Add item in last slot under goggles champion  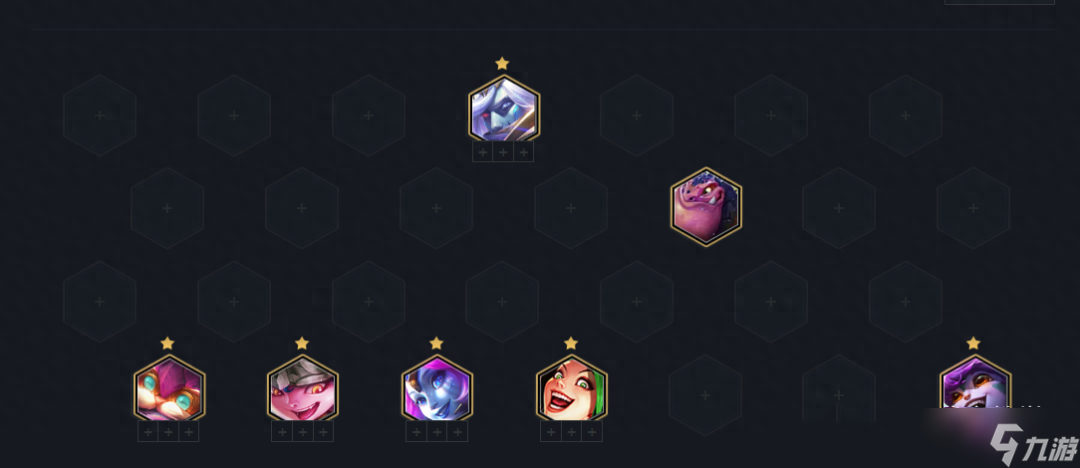click(189, 432)
